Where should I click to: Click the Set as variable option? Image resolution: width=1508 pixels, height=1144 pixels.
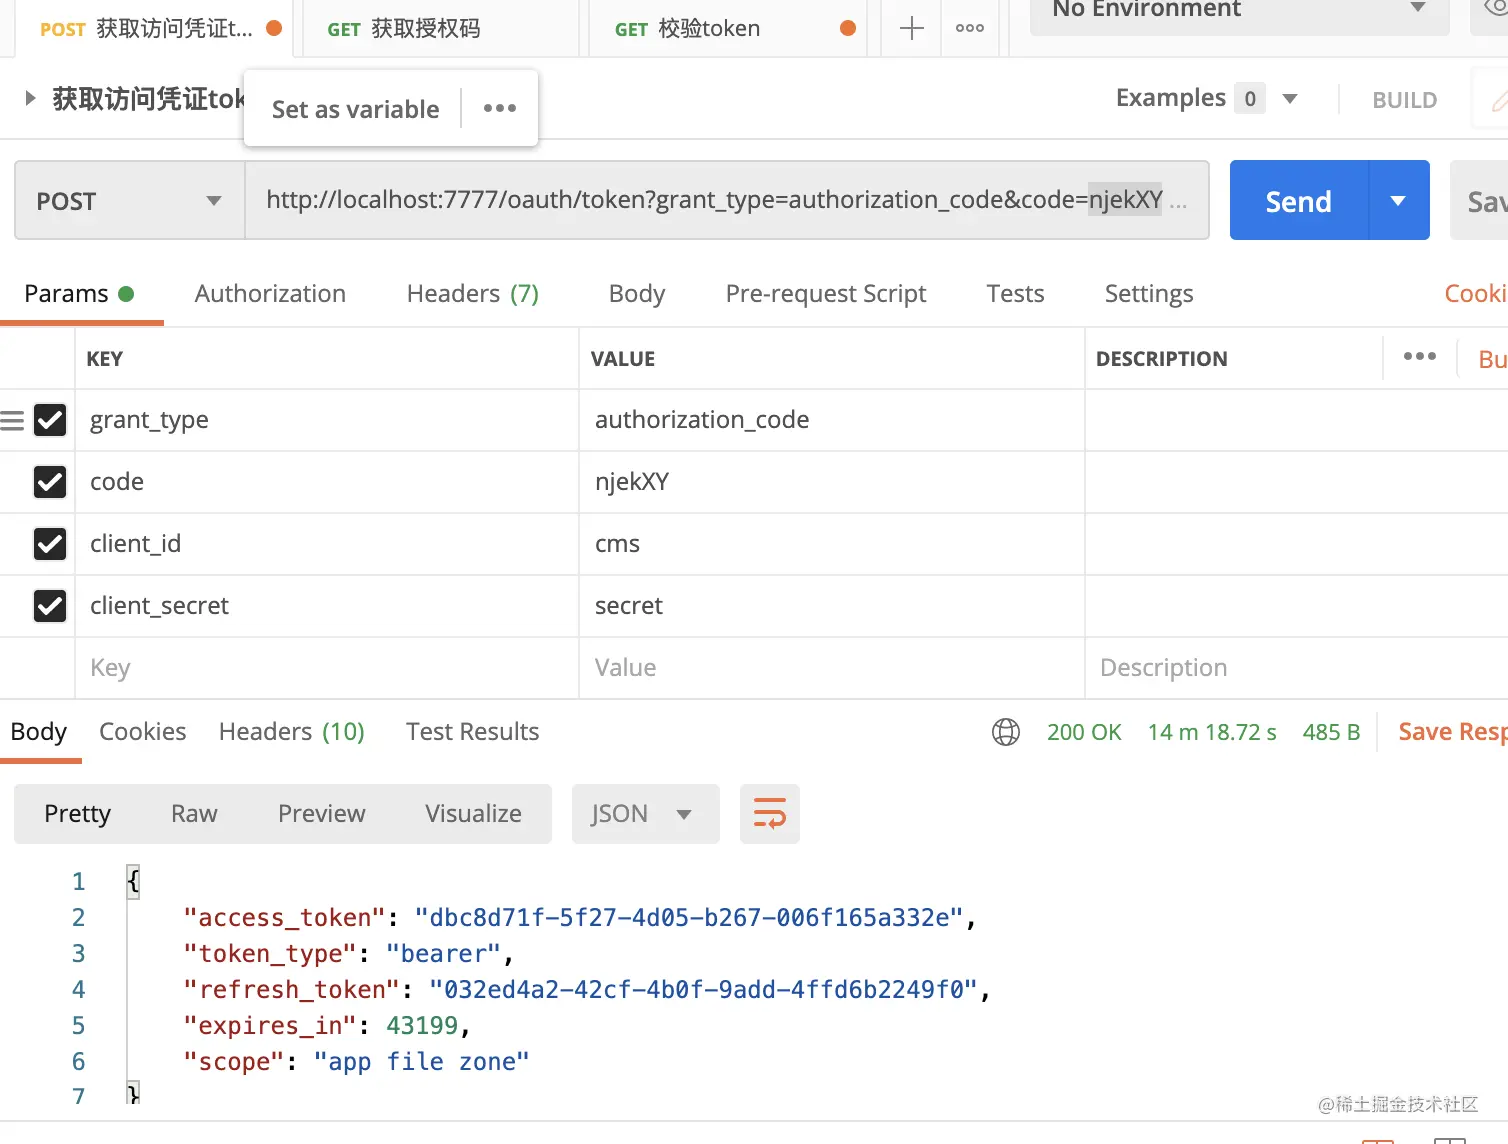point(354,108)
